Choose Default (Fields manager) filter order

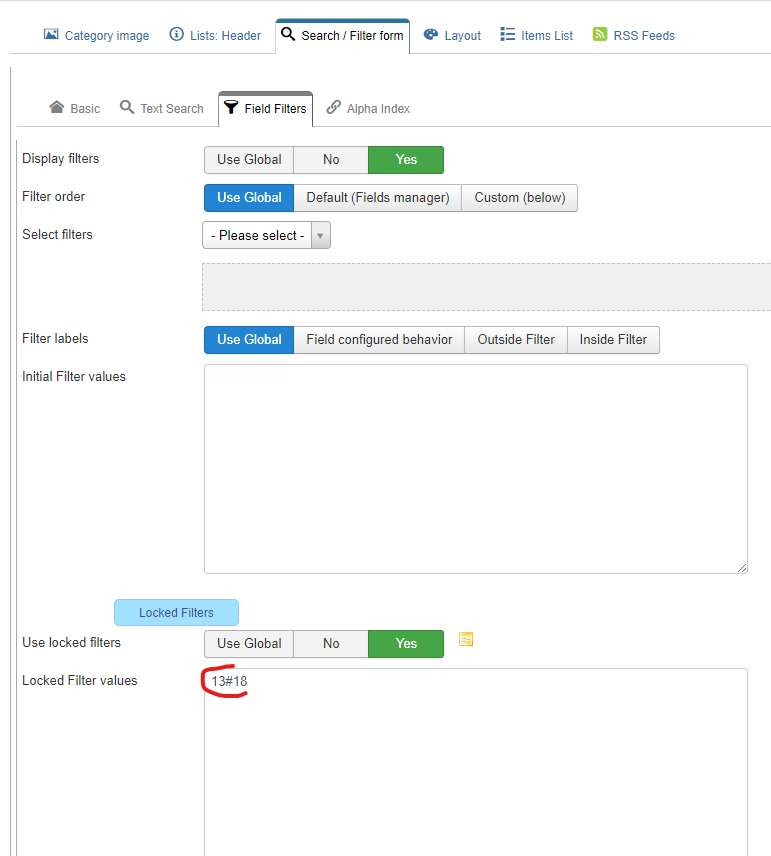click(x=378, y=198)
